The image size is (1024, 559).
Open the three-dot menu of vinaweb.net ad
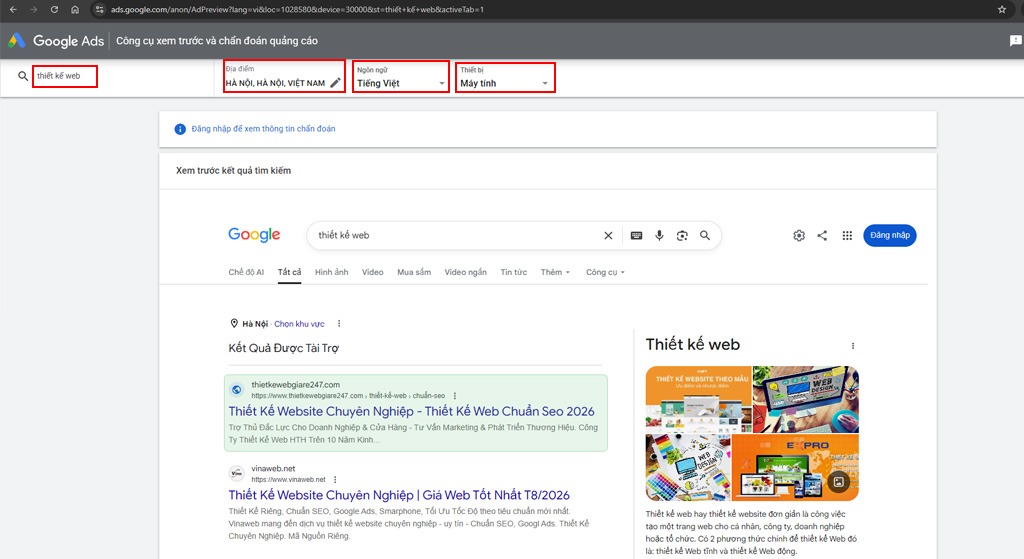(x=335, y=479)
